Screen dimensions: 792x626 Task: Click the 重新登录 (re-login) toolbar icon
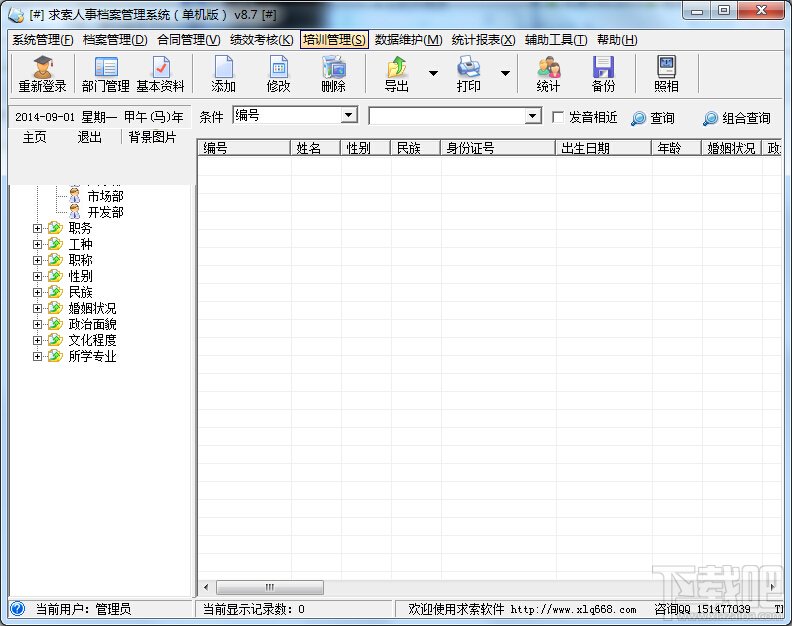[x=42, y=67]
